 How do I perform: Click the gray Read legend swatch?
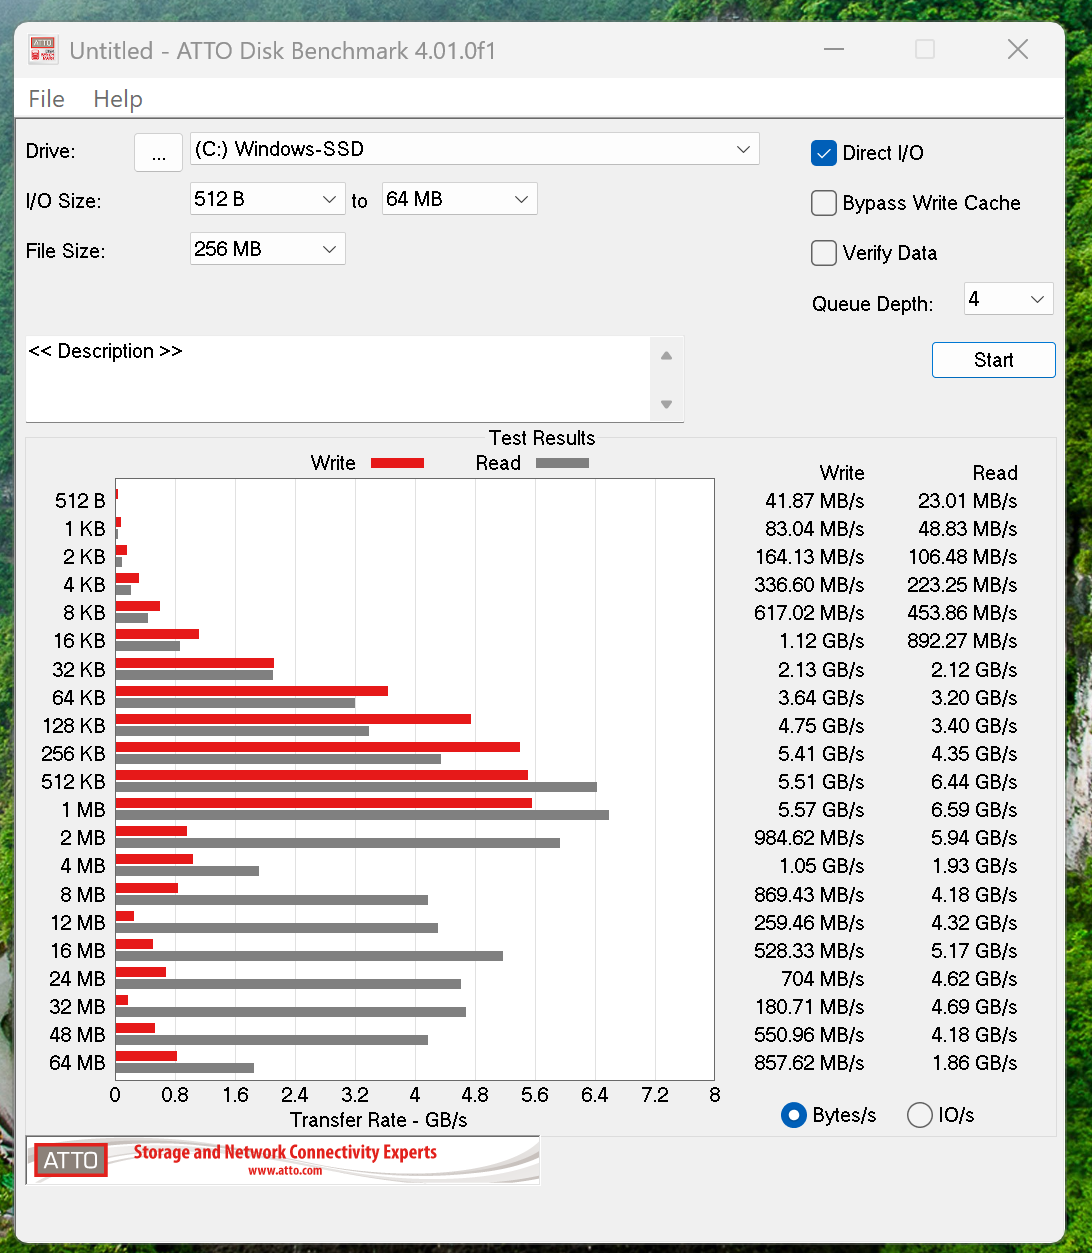point(562,463)
